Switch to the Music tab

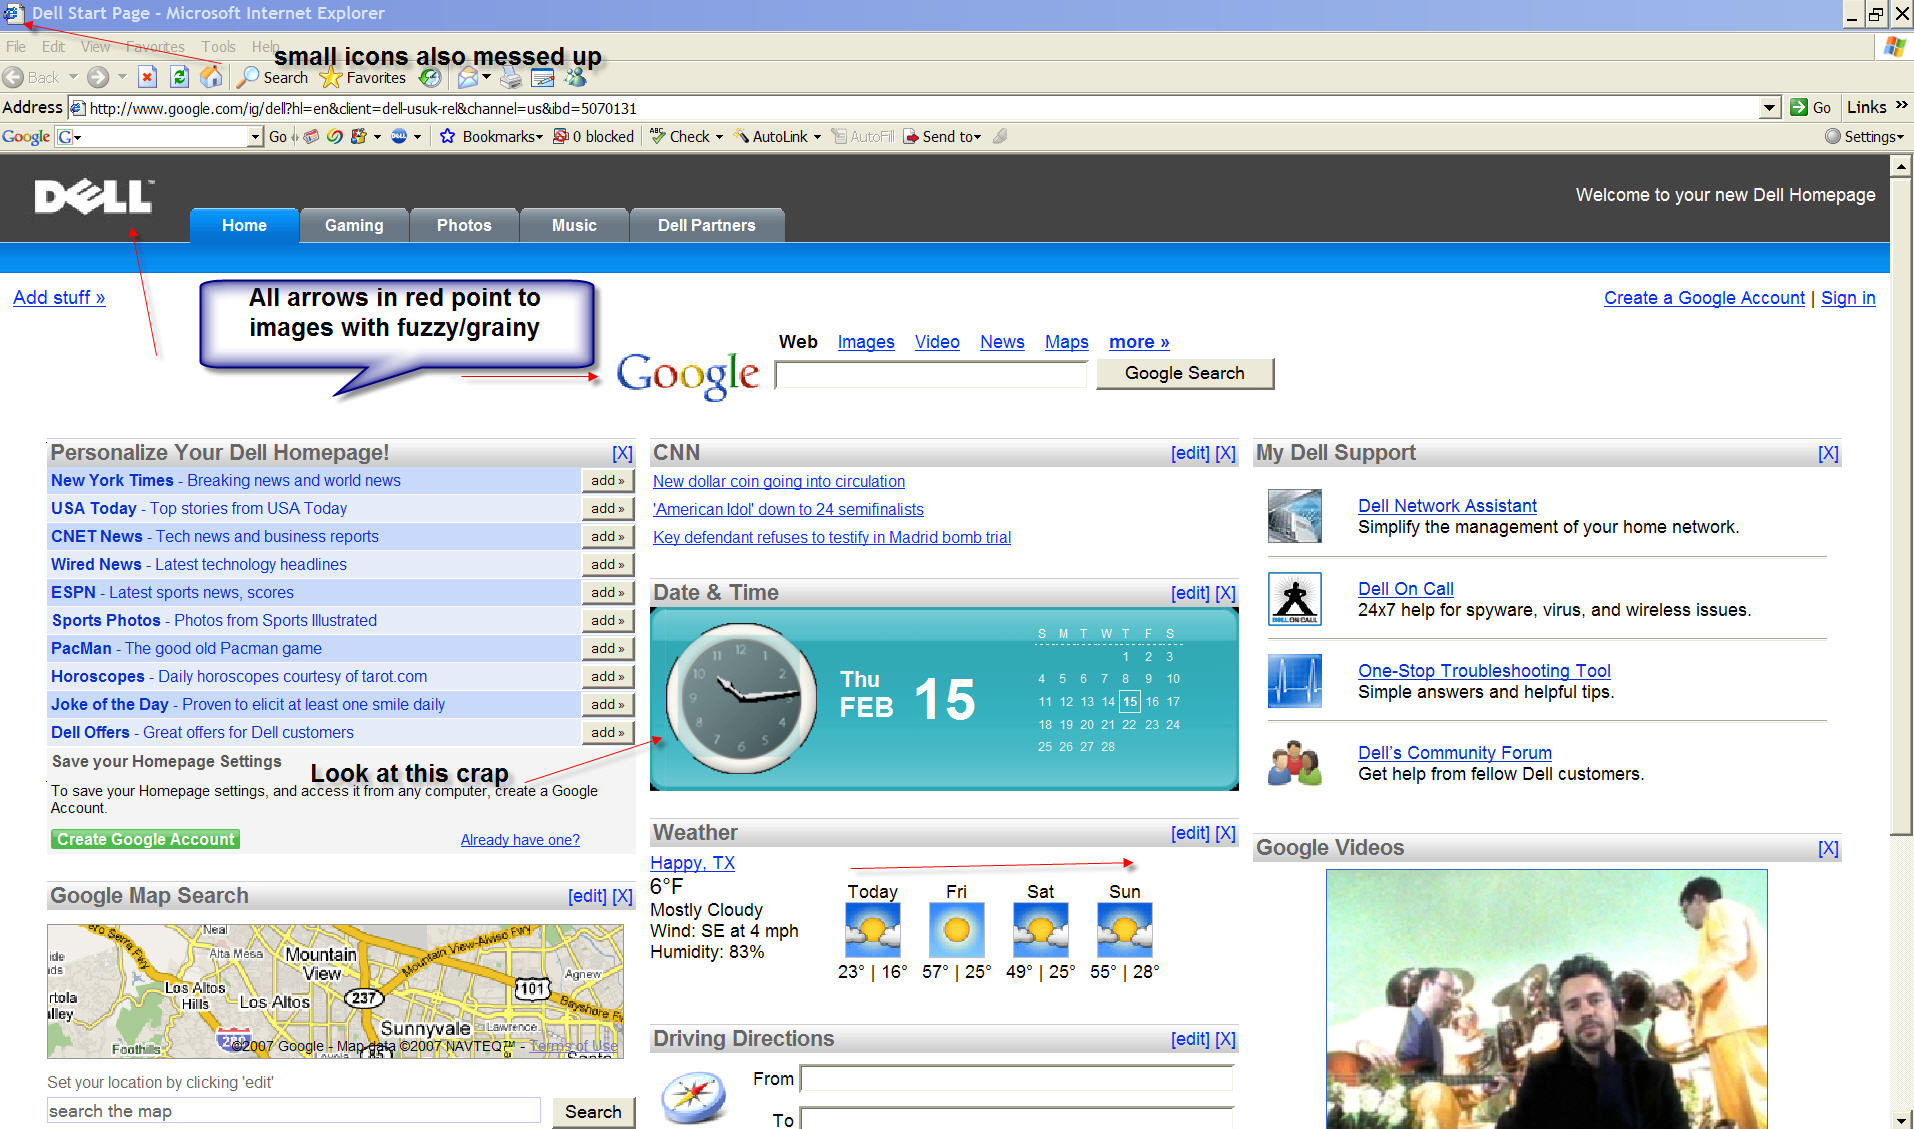tap(574, 225)
